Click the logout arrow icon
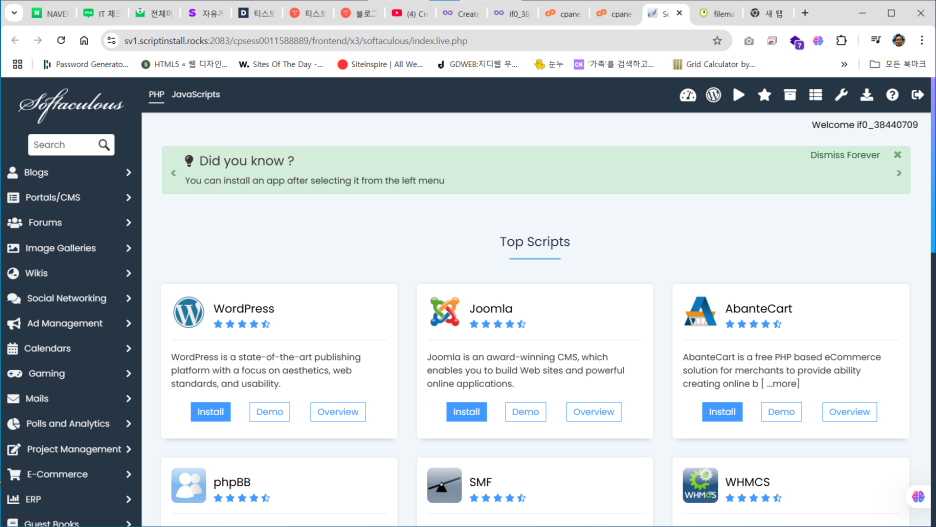The height and width of the screenshot is (527, 936). [x=918, y=95]
